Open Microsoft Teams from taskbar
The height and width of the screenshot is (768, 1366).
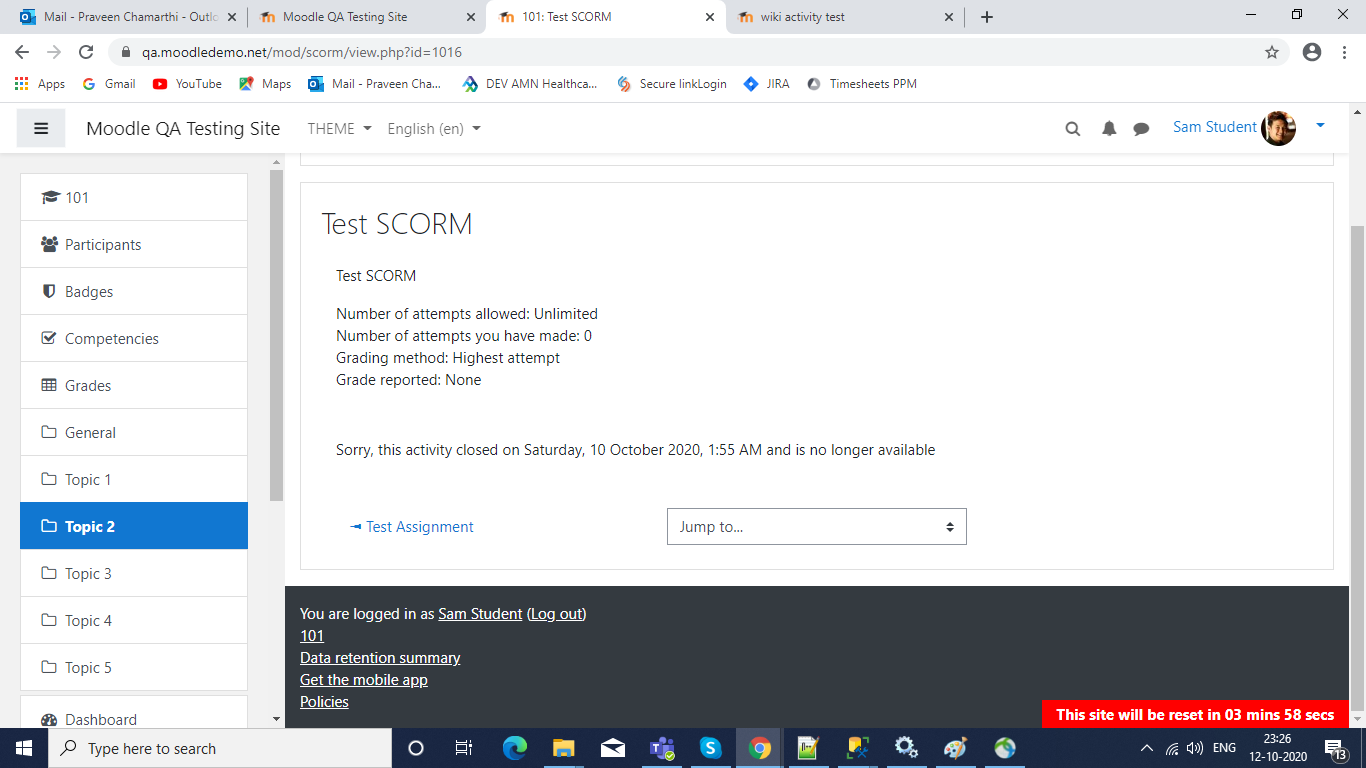pos(661,748)
